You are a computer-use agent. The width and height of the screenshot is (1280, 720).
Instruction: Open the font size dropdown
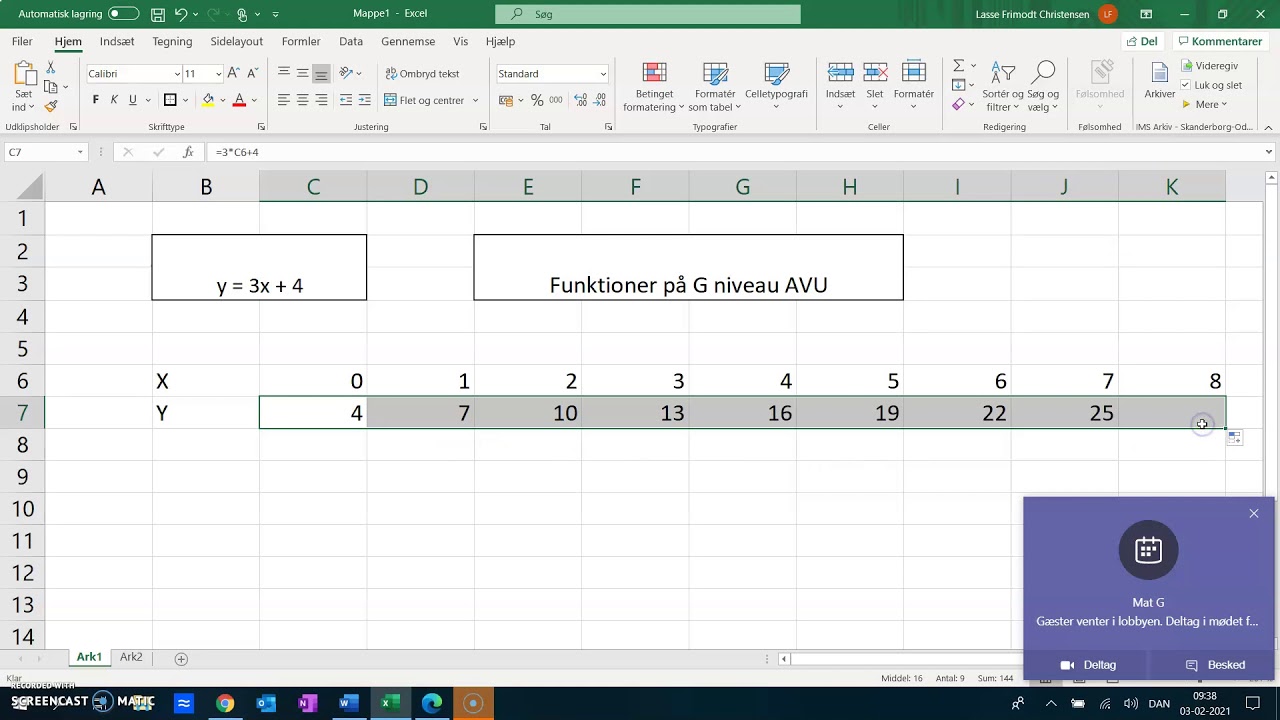click(218, 74)
